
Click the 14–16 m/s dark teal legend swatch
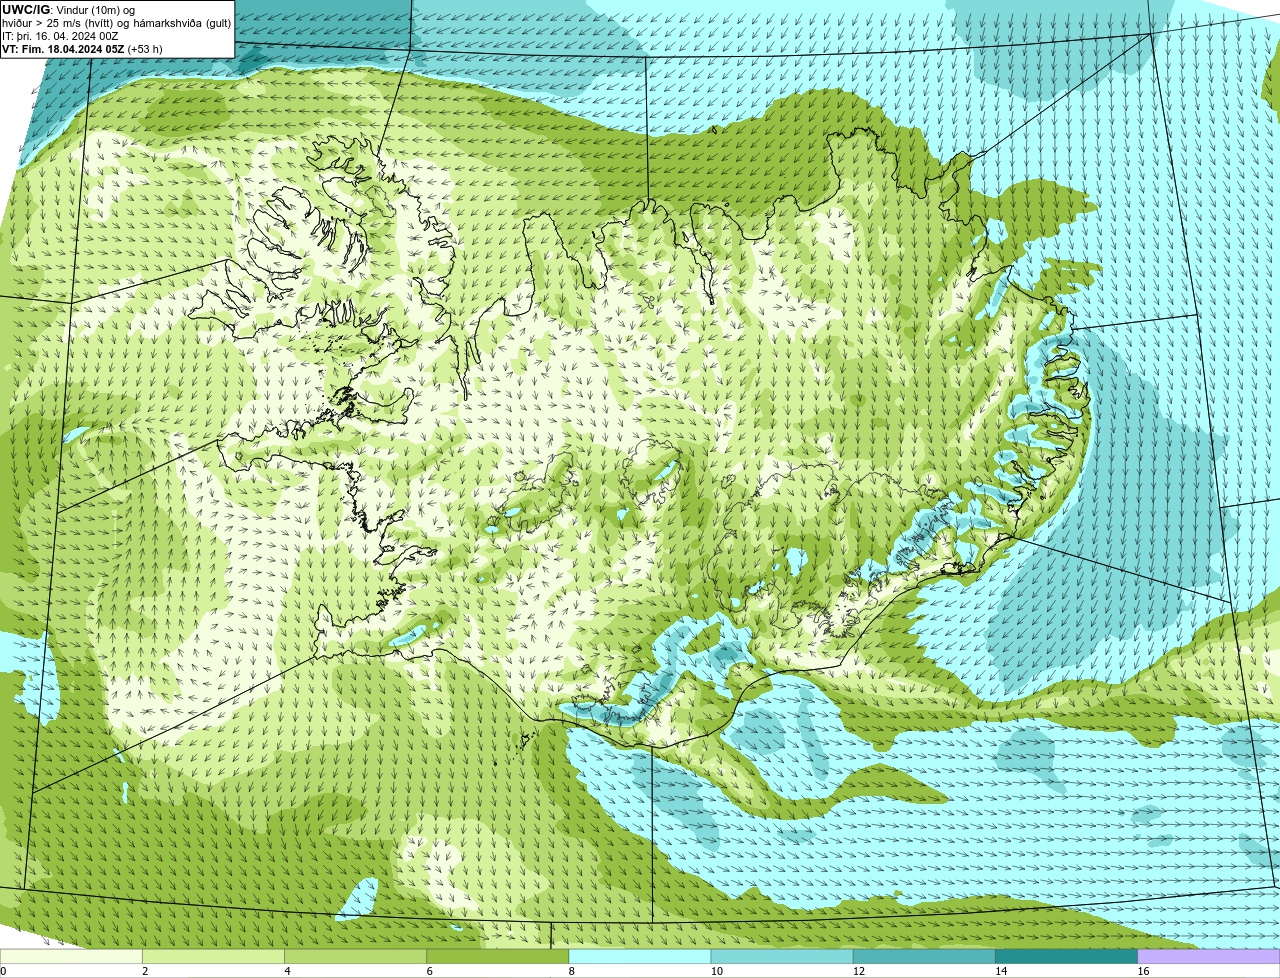1067,957
